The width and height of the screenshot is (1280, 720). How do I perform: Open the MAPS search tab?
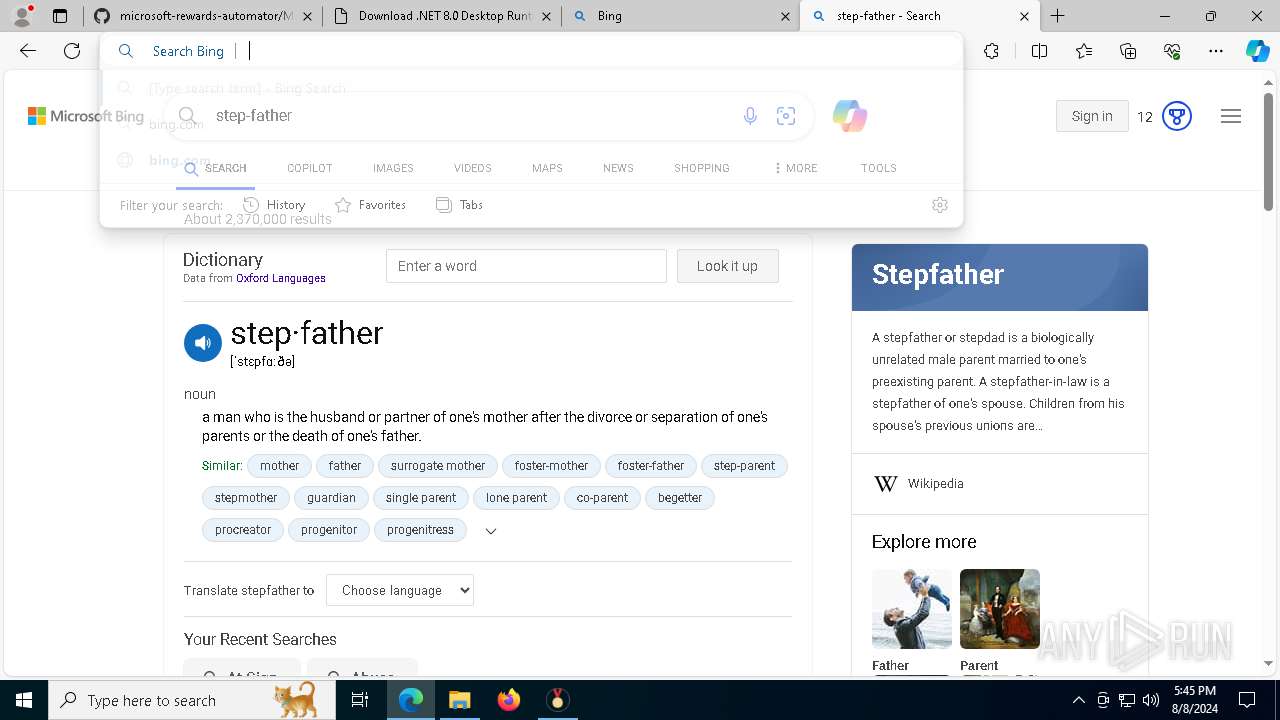pyautogui.click(x=547, y=168)
